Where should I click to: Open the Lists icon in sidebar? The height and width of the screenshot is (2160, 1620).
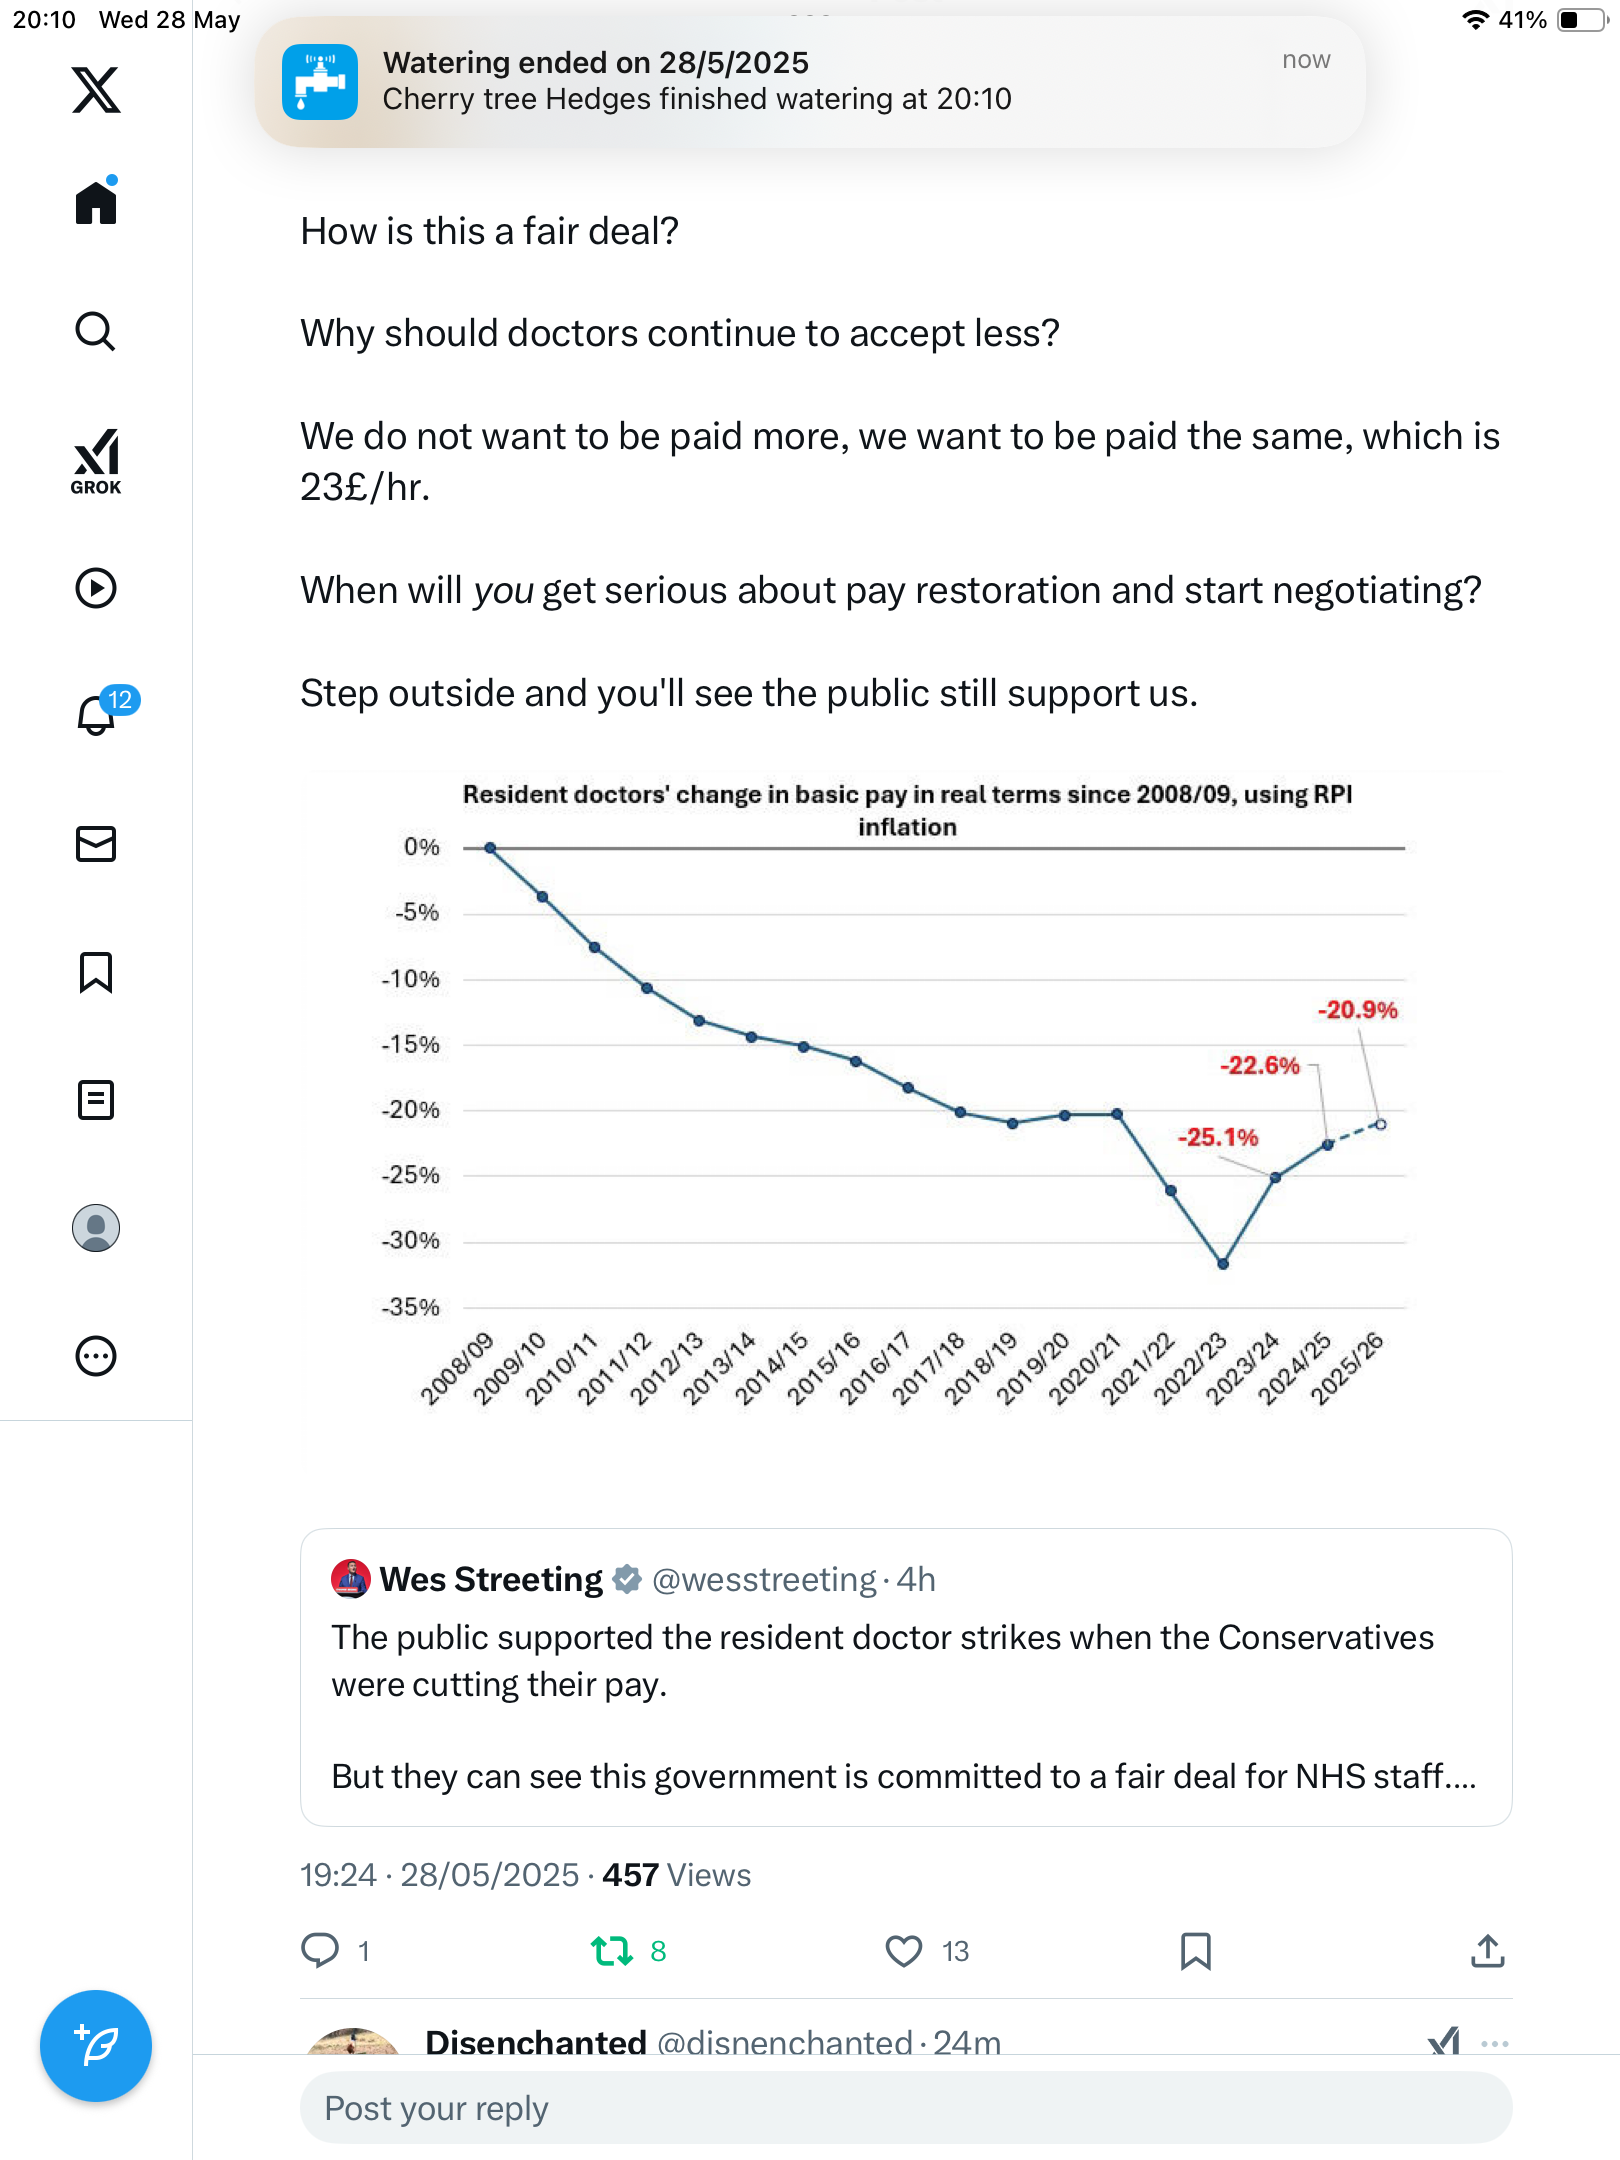click(96, 1100)
